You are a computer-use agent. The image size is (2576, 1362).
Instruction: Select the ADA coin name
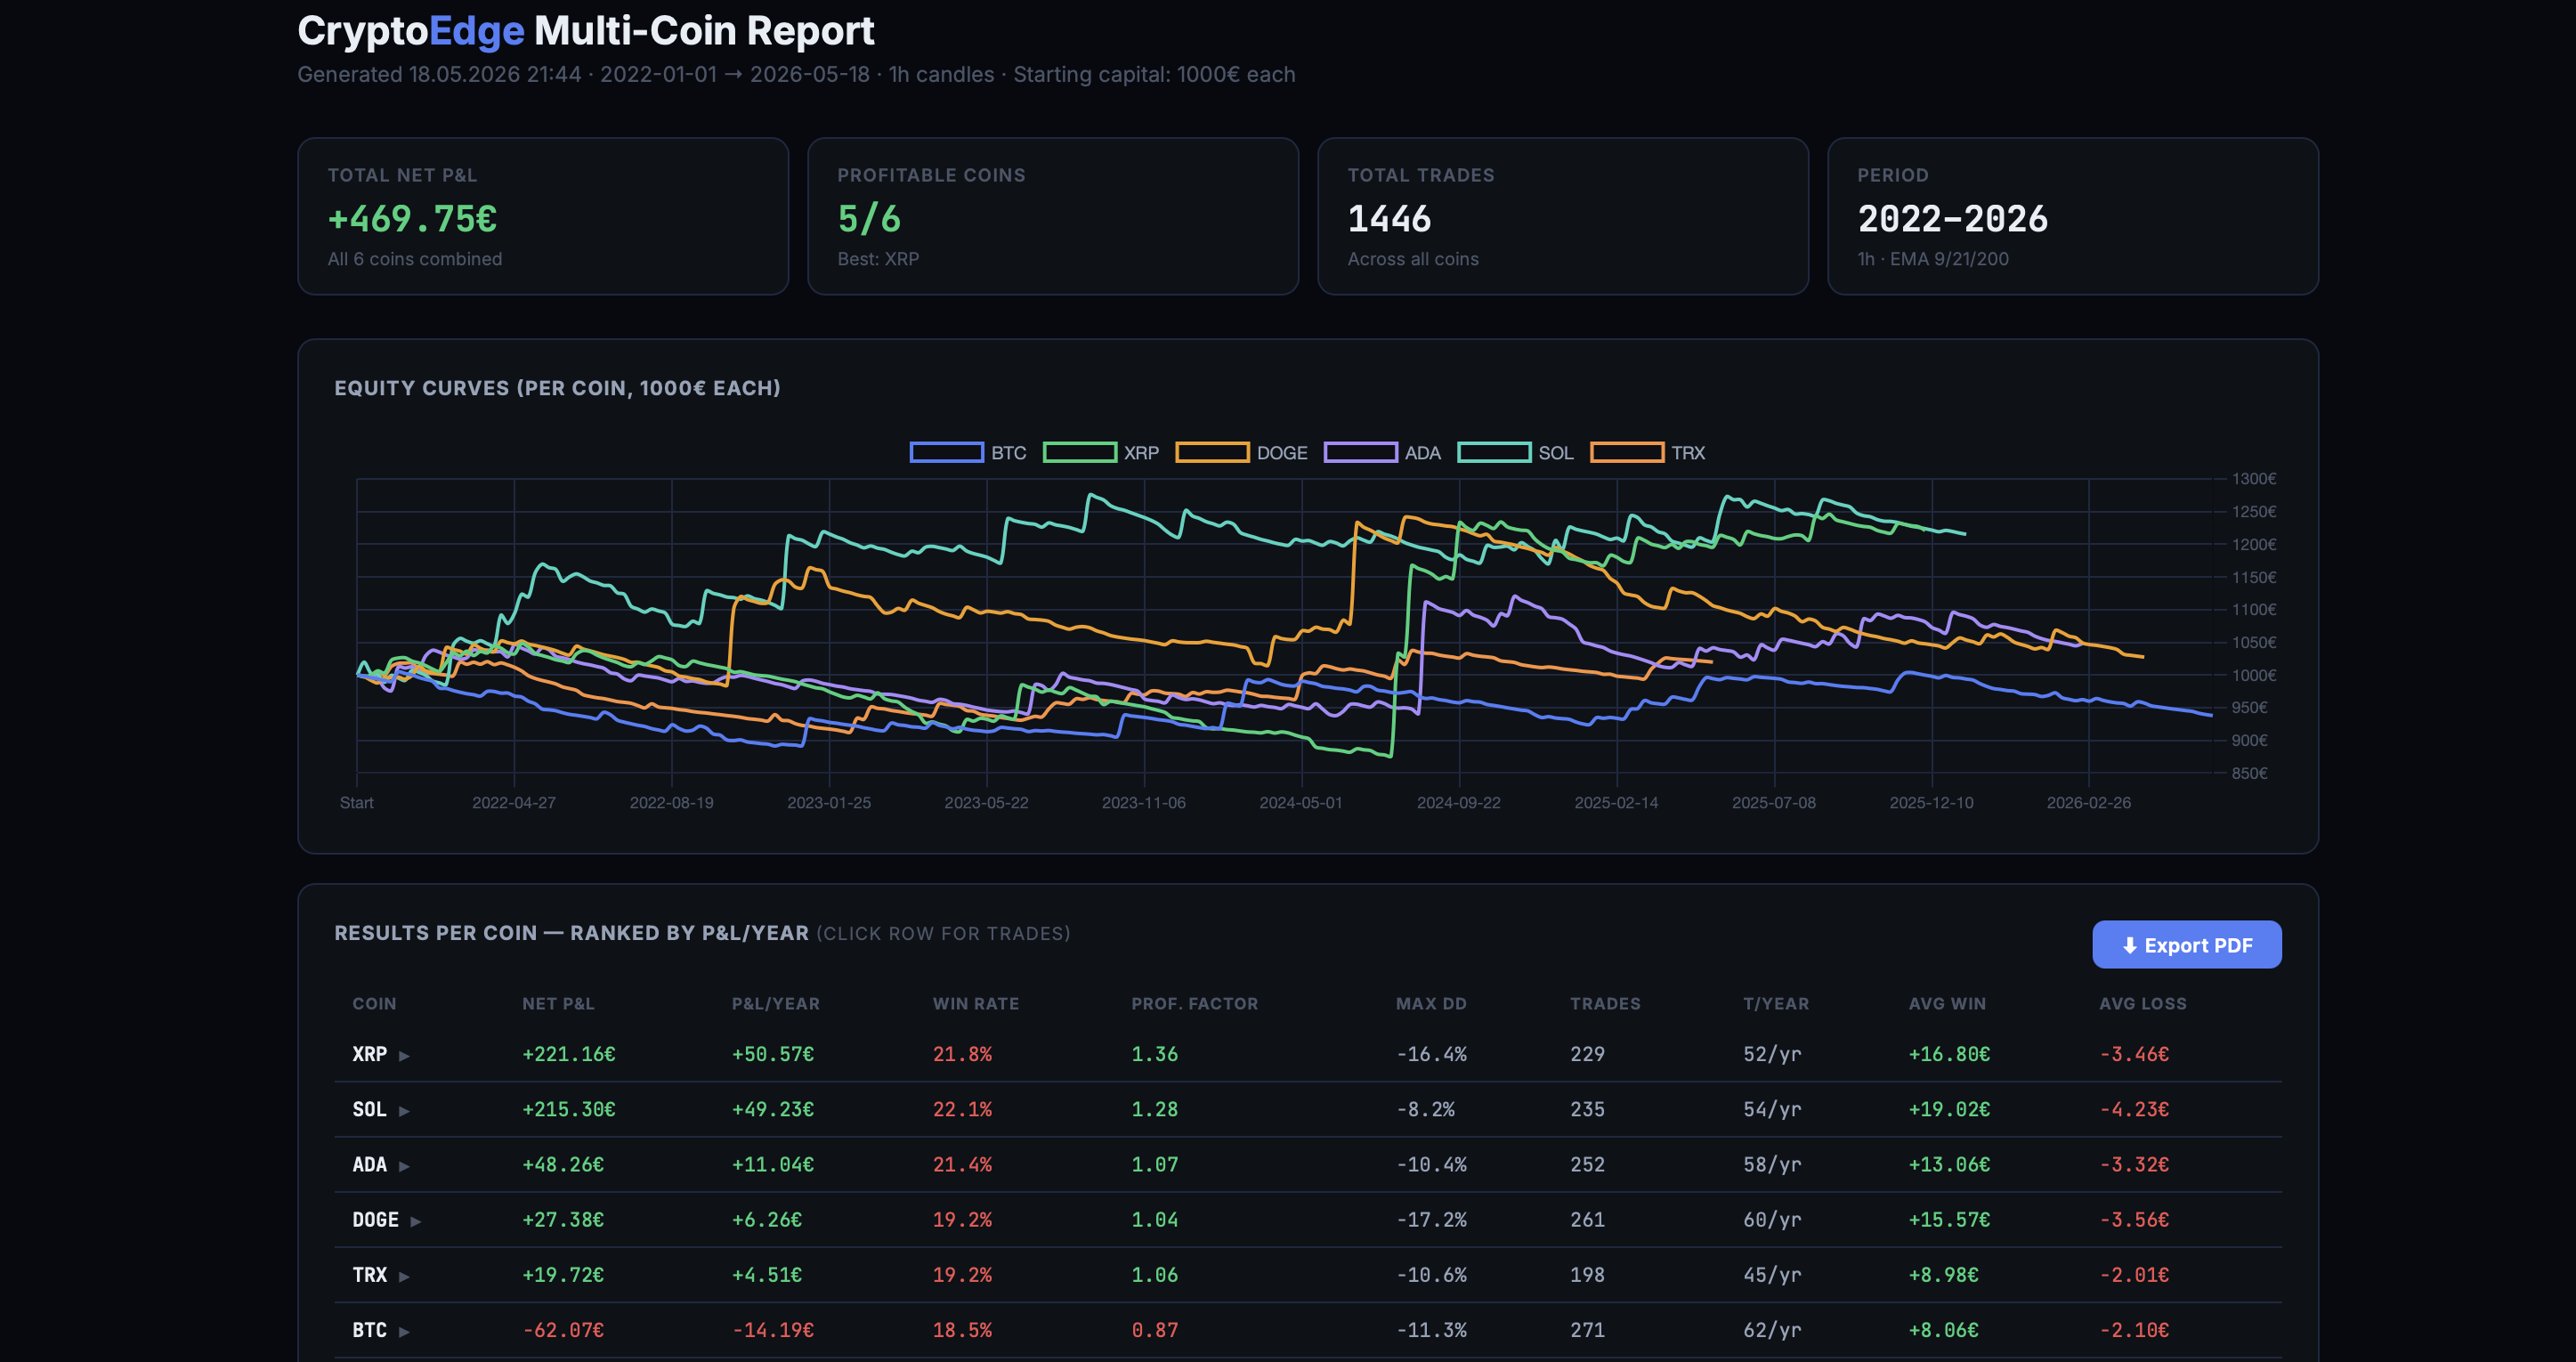click(369, 1164)
